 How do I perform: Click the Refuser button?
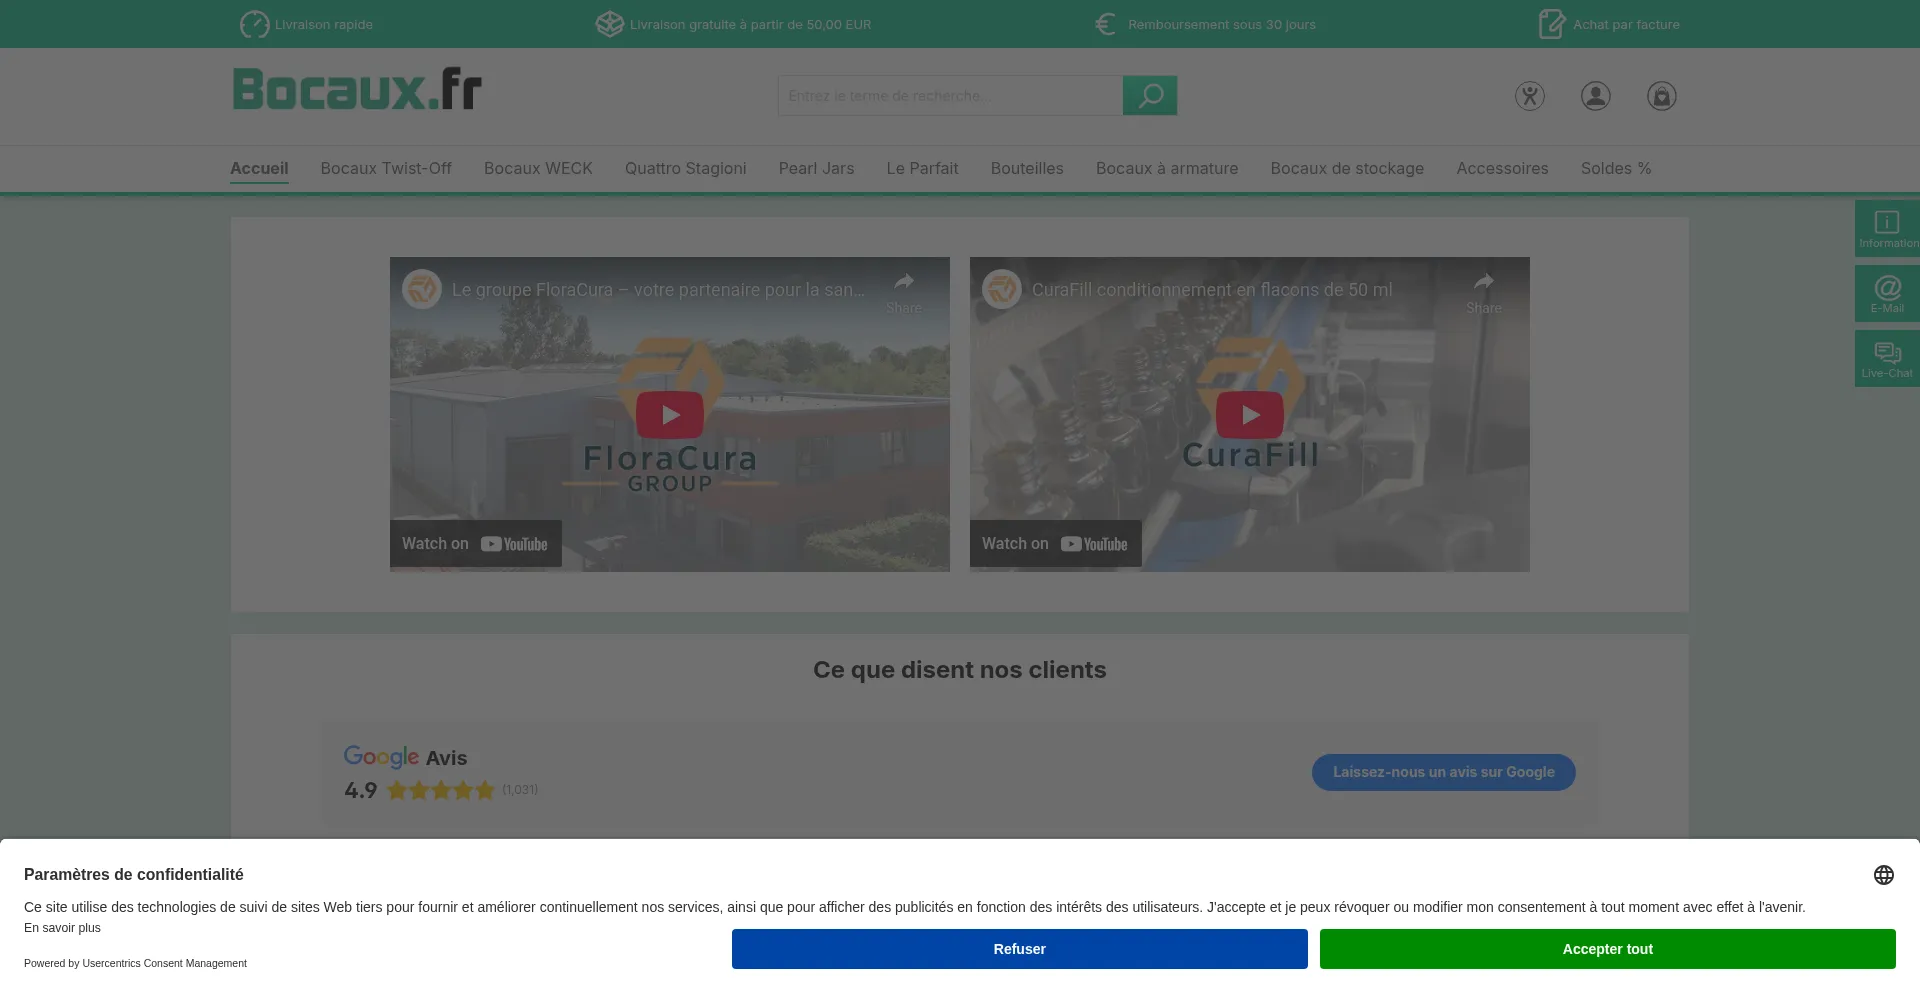[1019, 949]
